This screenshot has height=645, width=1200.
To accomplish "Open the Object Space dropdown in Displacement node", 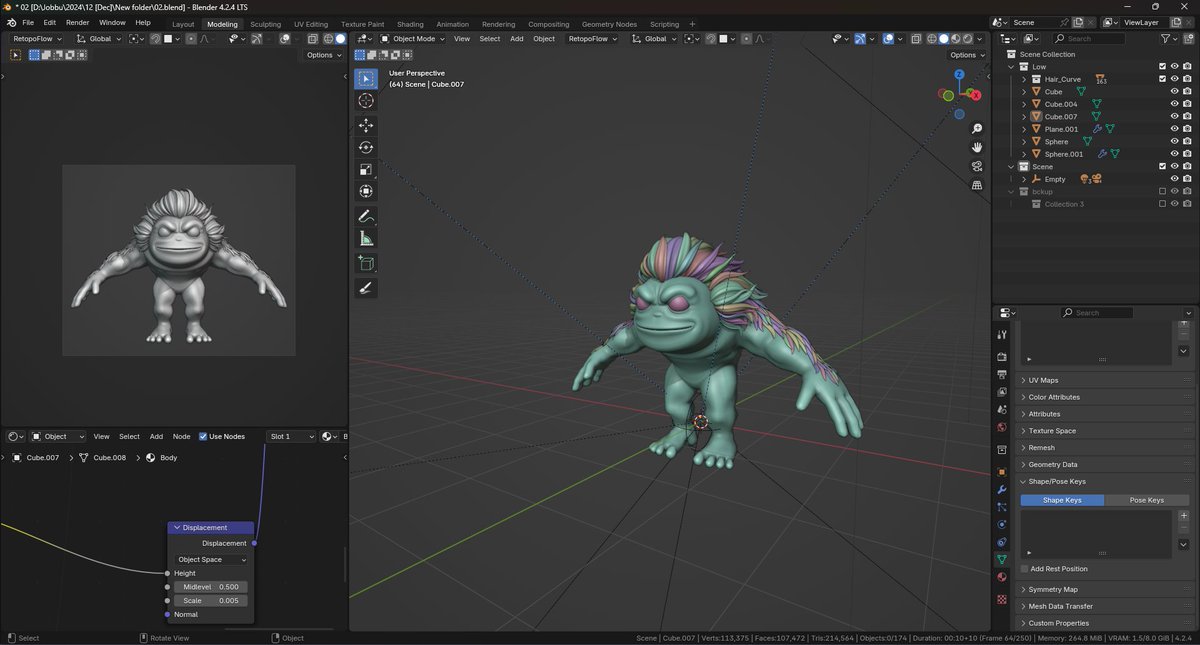I will 211,560.
